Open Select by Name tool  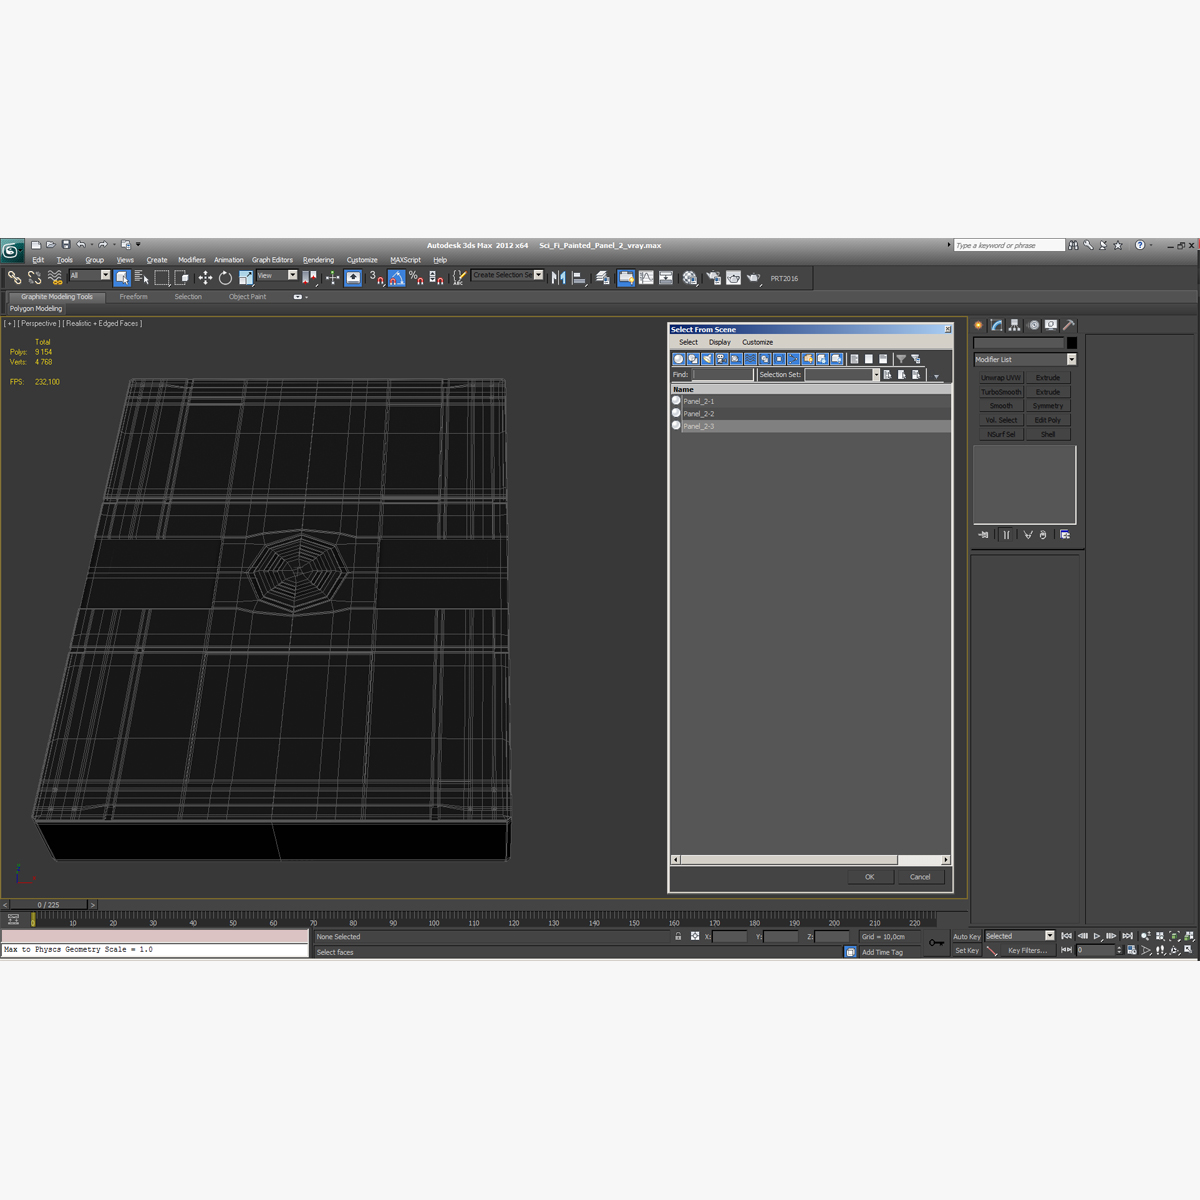(x=141, y=278)
